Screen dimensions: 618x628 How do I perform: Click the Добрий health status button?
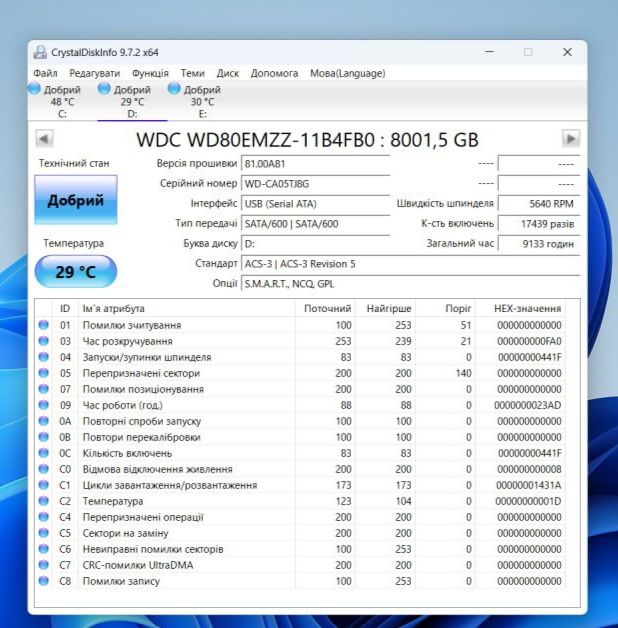click(x=76, y=199)
